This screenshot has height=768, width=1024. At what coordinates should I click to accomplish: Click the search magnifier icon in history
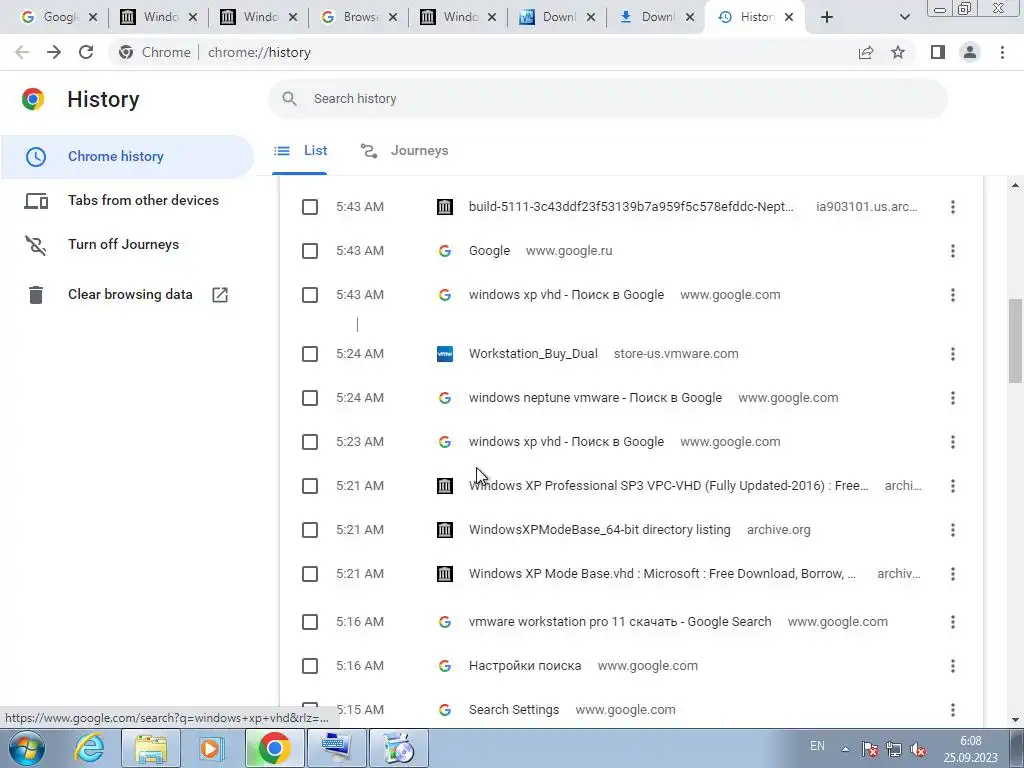[x=289, y=99]
